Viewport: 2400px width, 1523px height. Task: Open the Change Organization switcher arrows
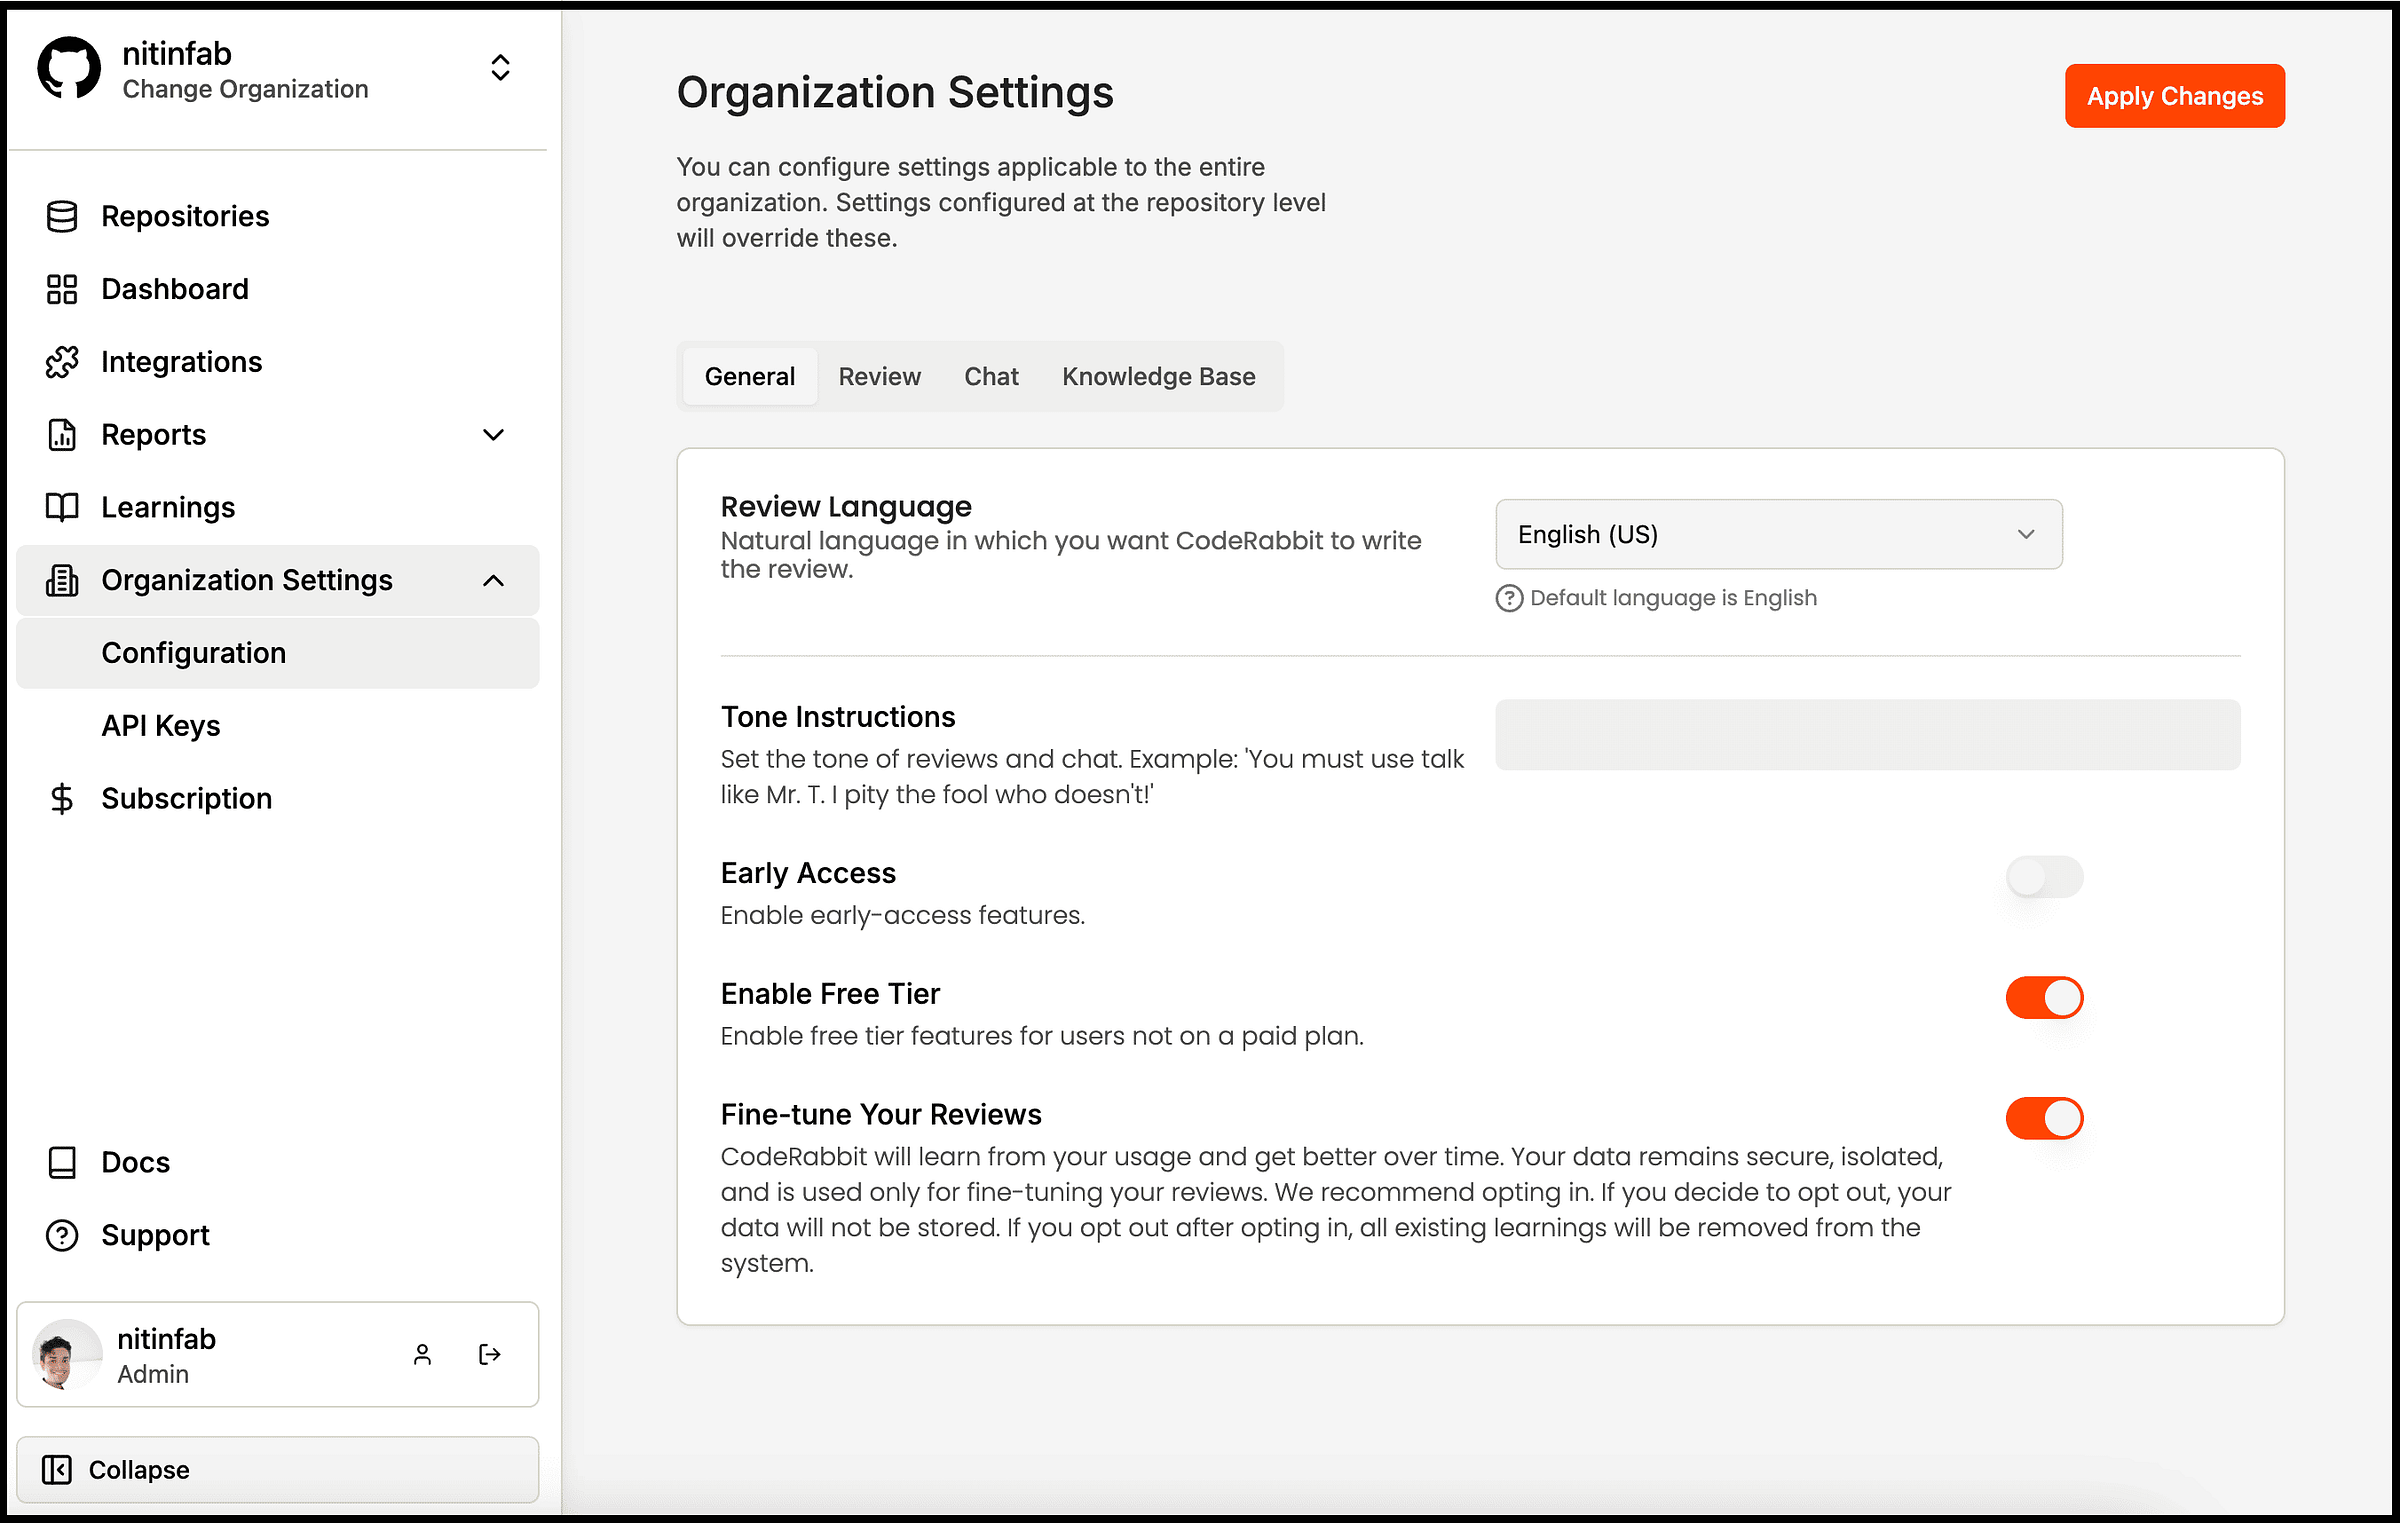coord(500,68)
